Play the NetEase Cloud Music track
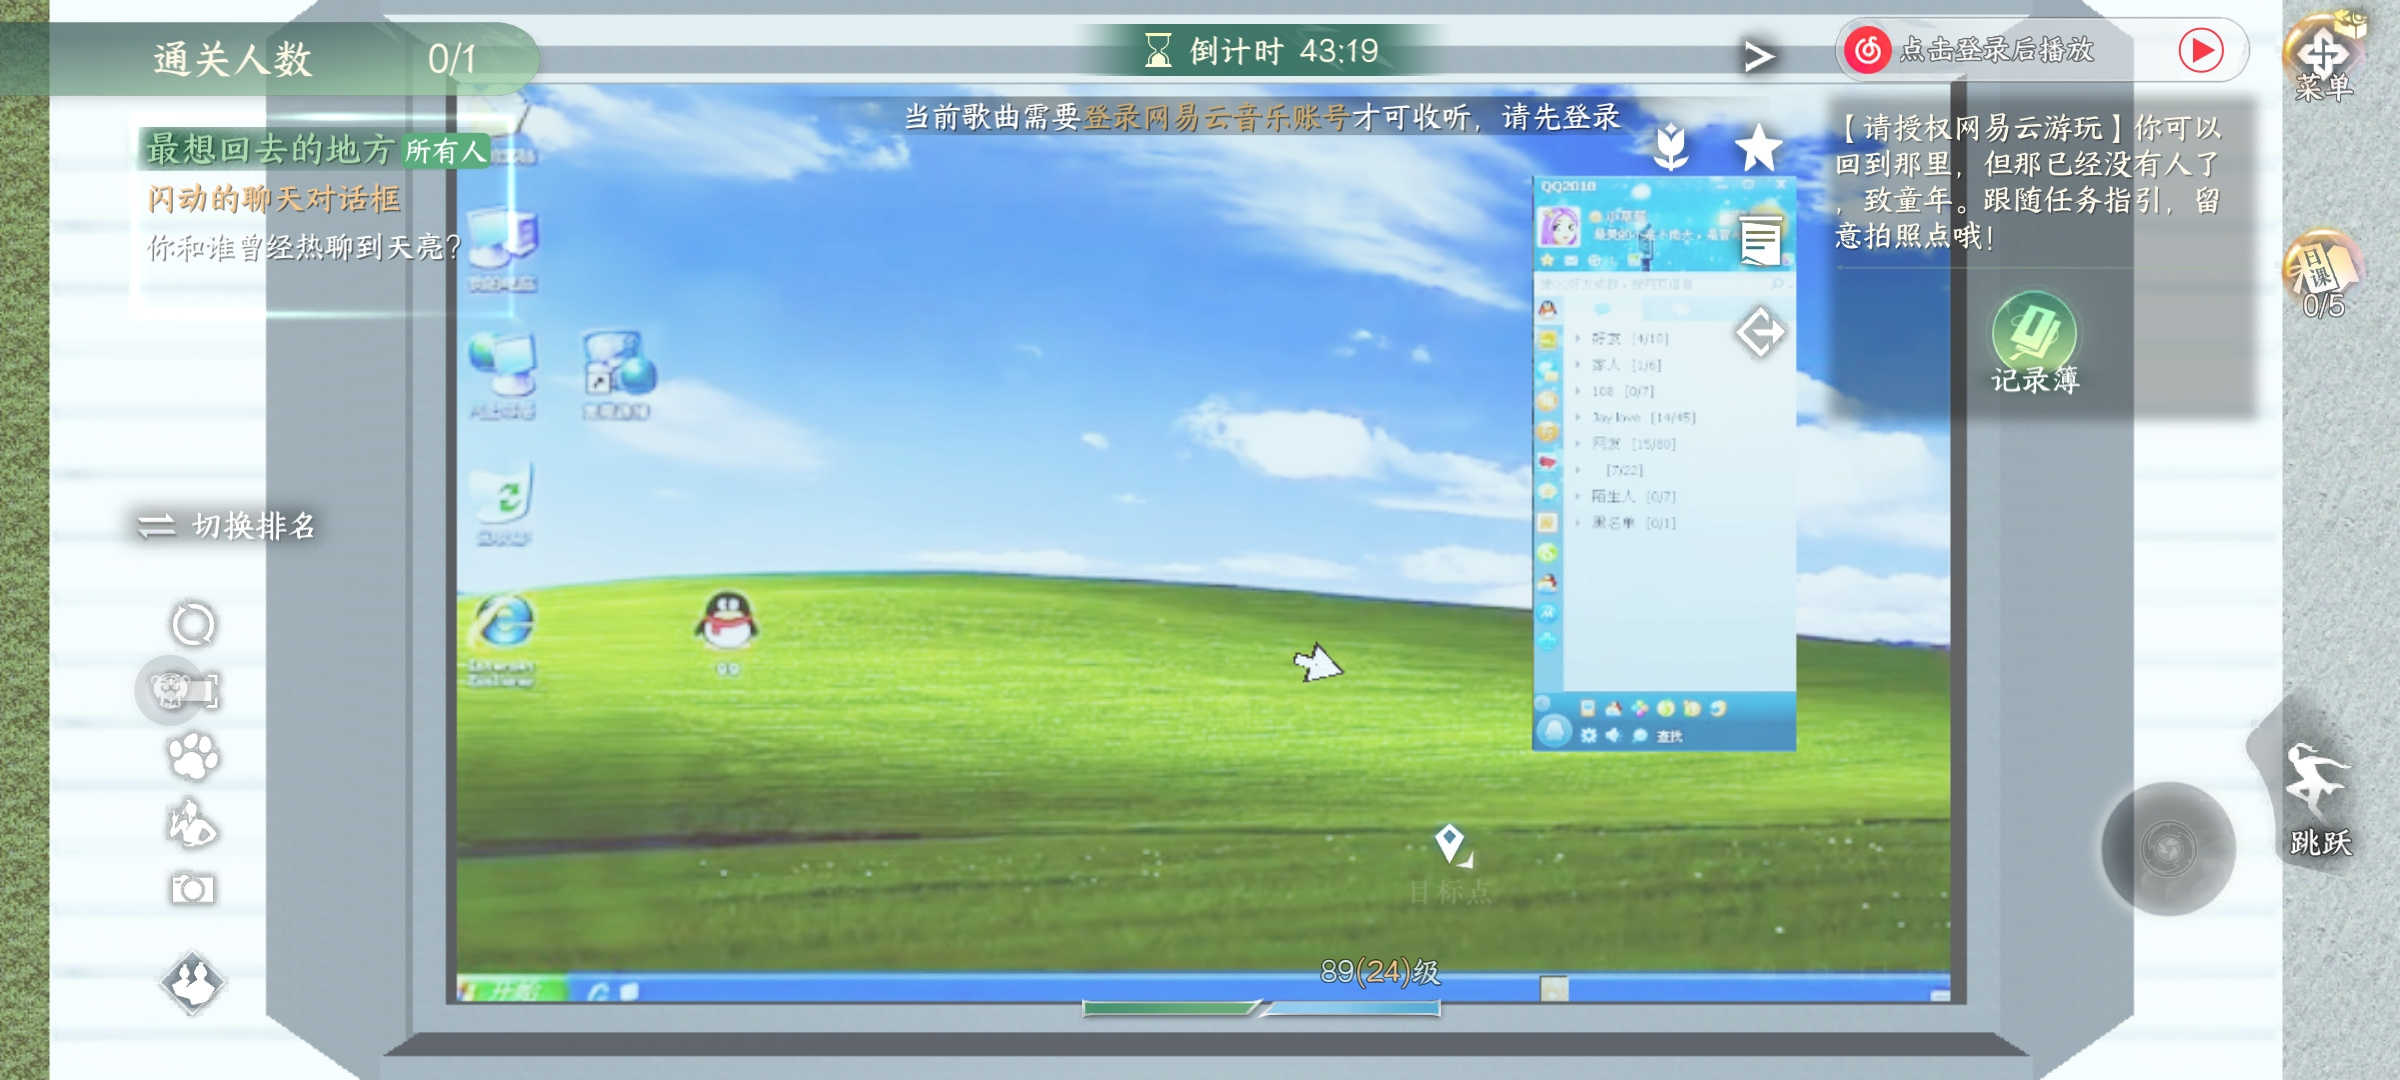The width and height of the screenshot is (2400, 1080). [x=2201, y=50]
